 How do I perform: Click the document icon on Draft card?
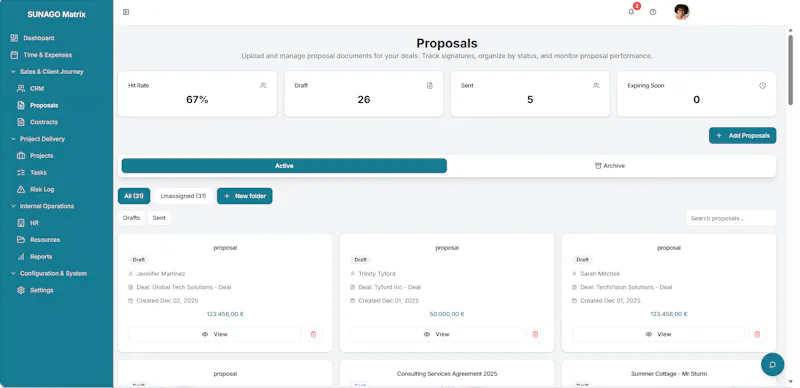(x=430, y=86)
